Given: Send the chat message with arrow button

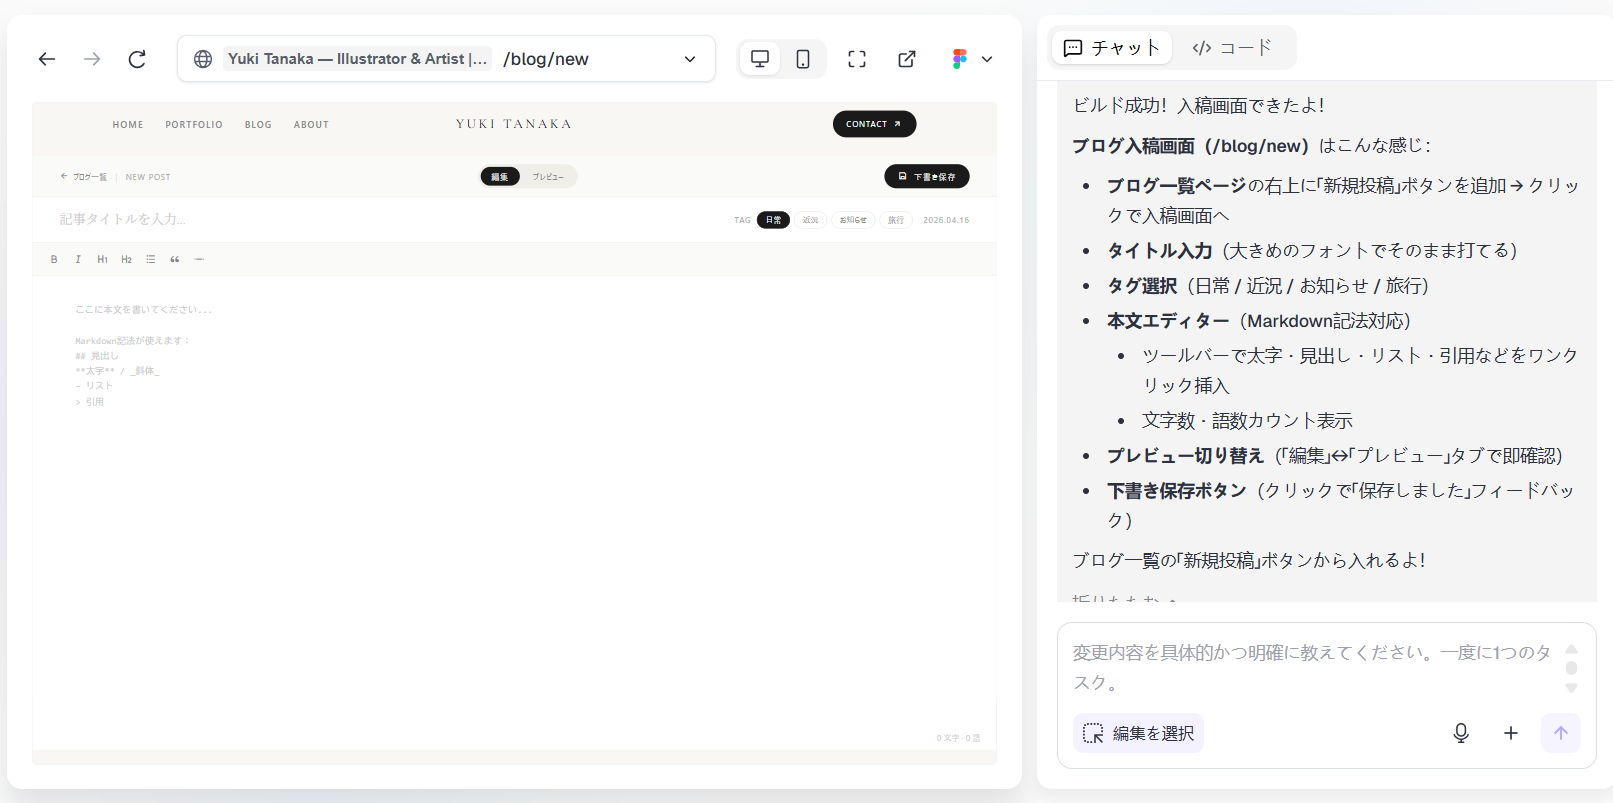Looking at the screenshot, I should click(x=1561, y=733).
